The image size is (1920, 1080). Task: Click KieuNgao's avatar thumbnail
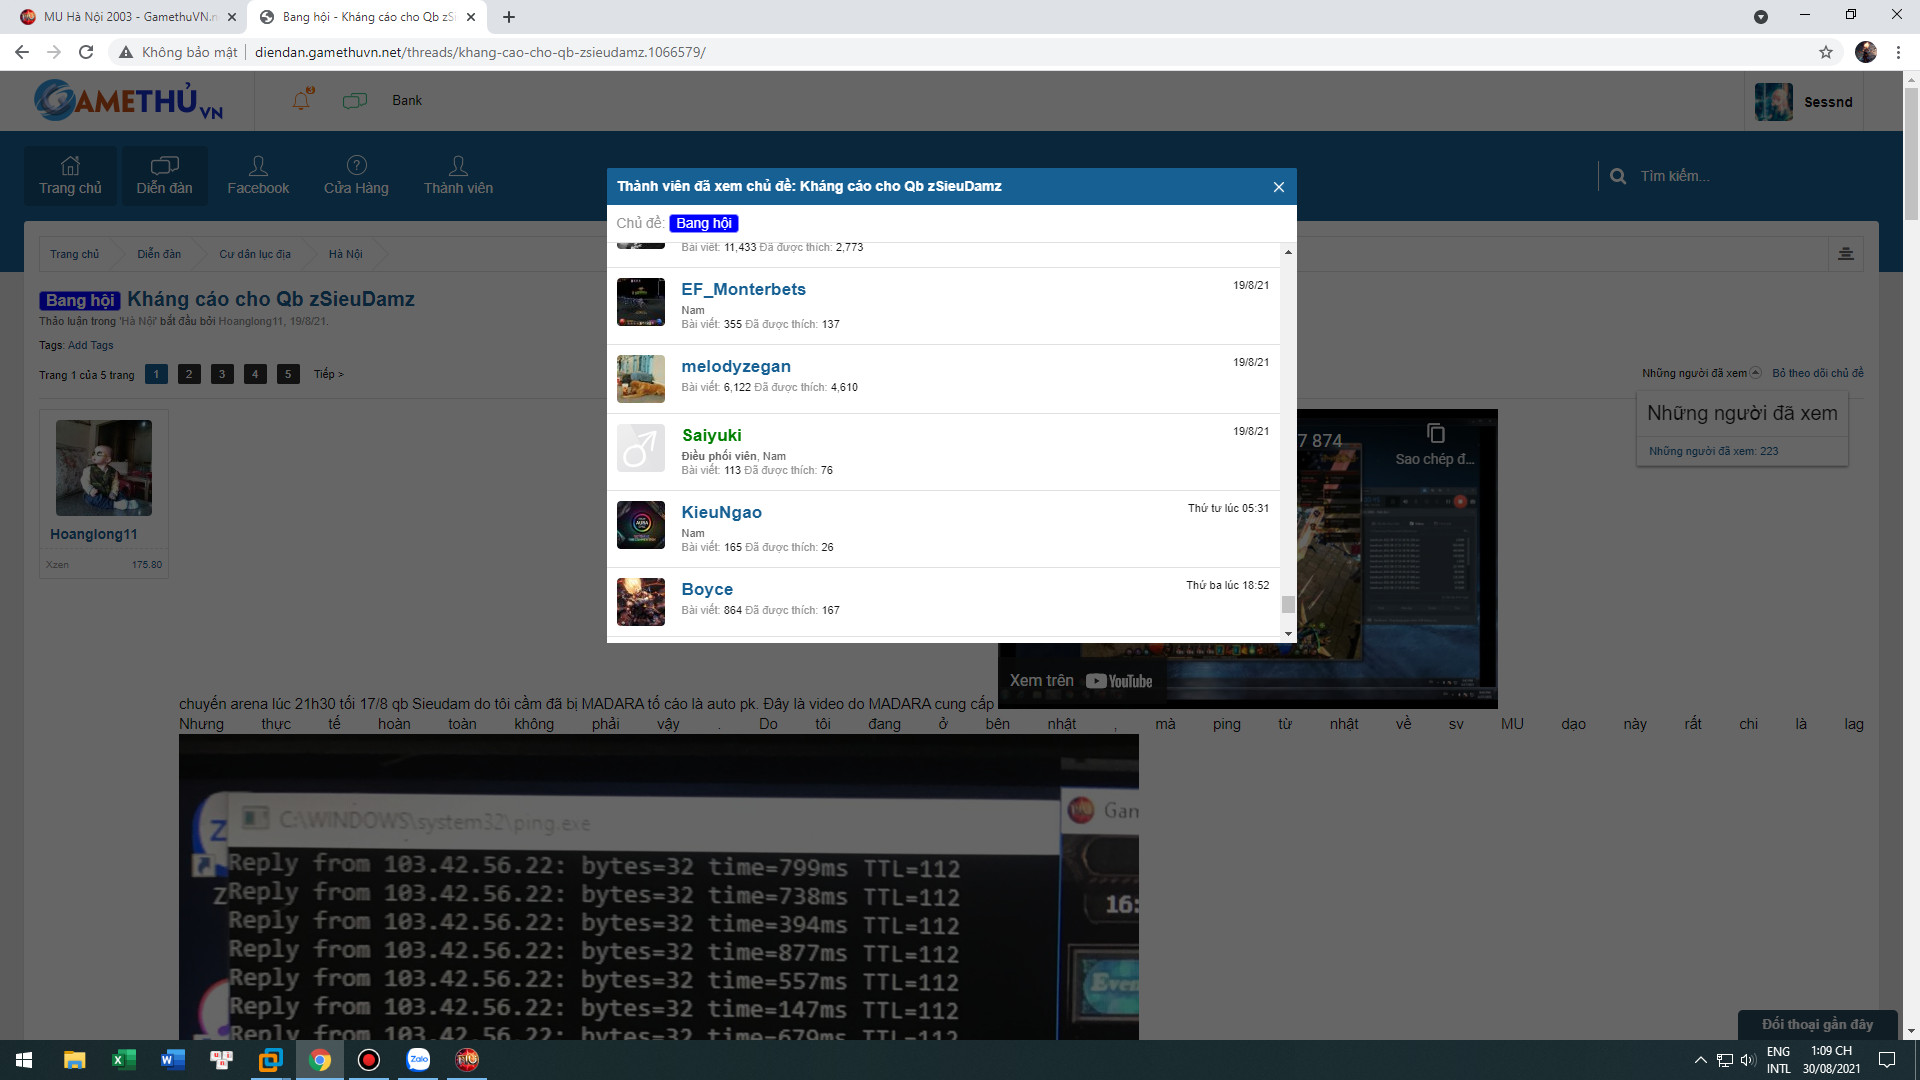click(x=640, y=525)
